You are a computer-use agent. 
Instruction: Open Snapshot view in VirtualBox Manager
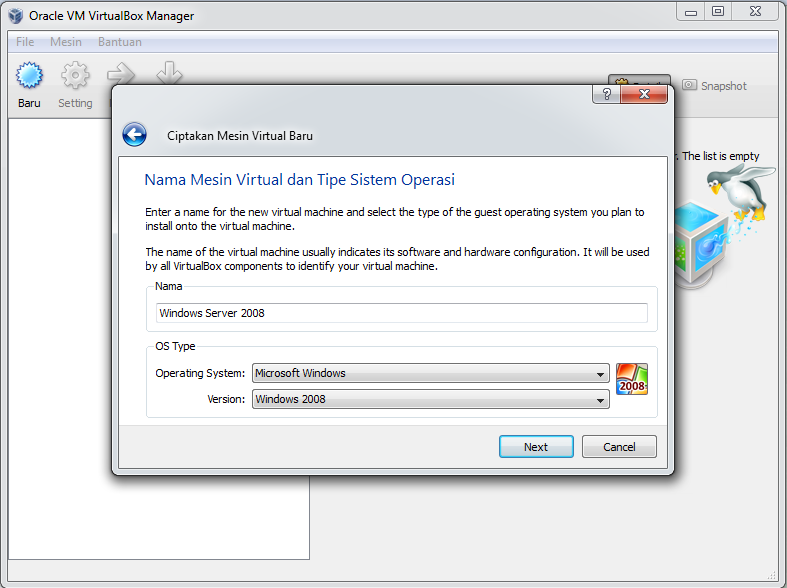pyautogui.click(x=715, y=86)
